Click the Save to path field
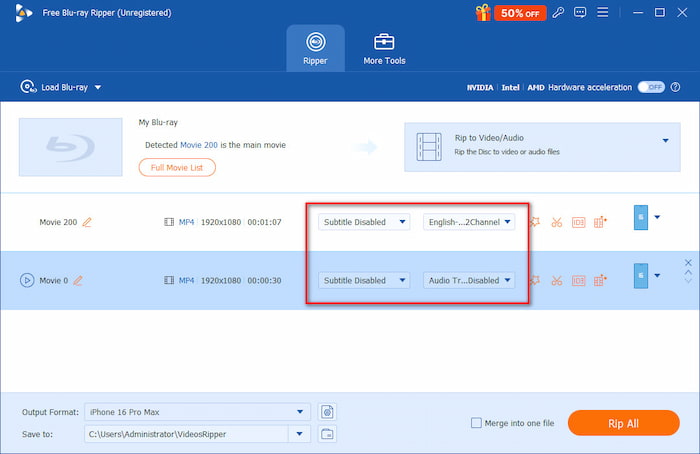 pos(186,434)
